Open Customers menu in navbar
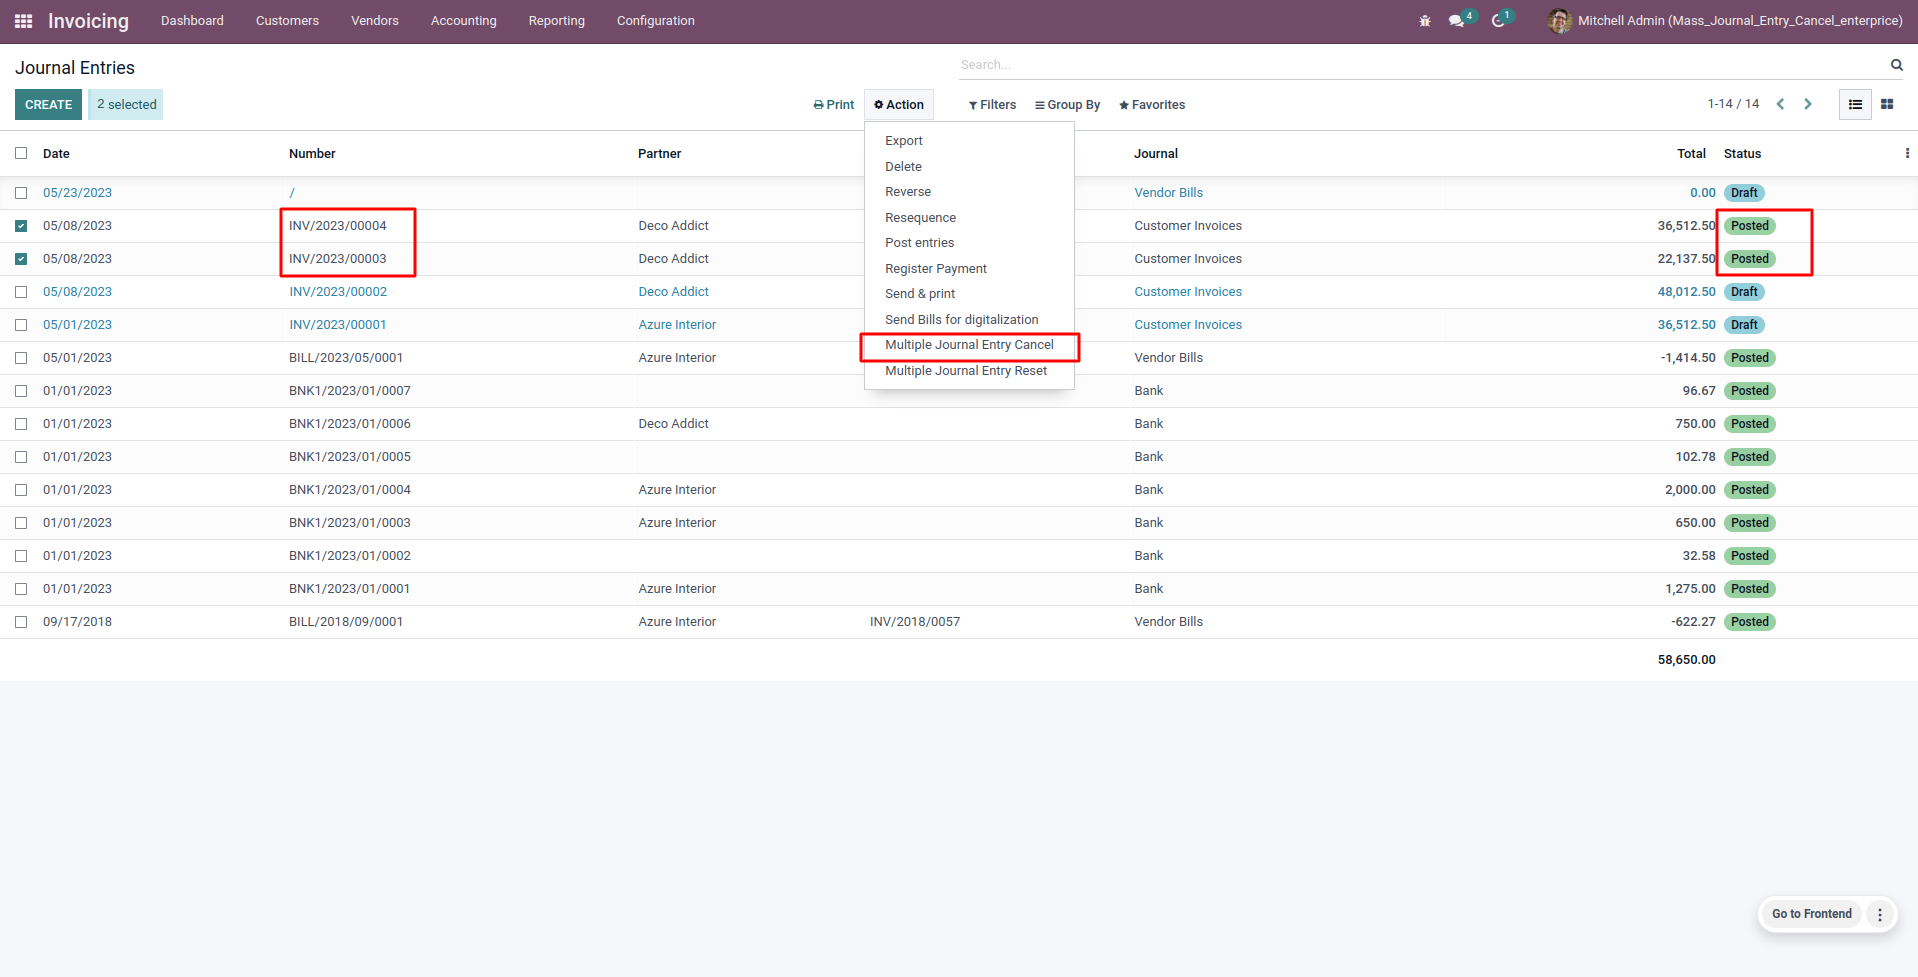 287,21
